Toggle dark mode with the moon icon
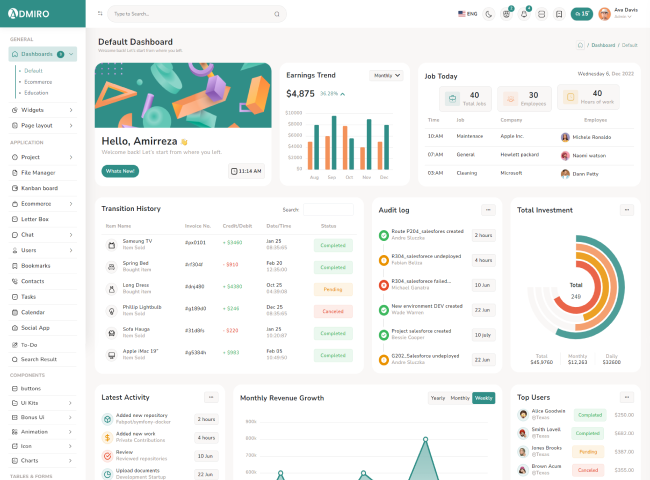 pyautogui.click(x=488, y=14)
